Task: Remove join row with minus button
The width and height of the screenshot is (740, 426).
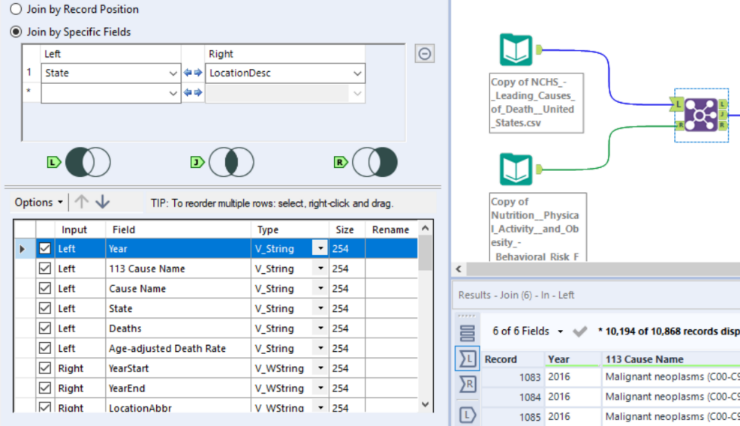Action: point(425,53)
